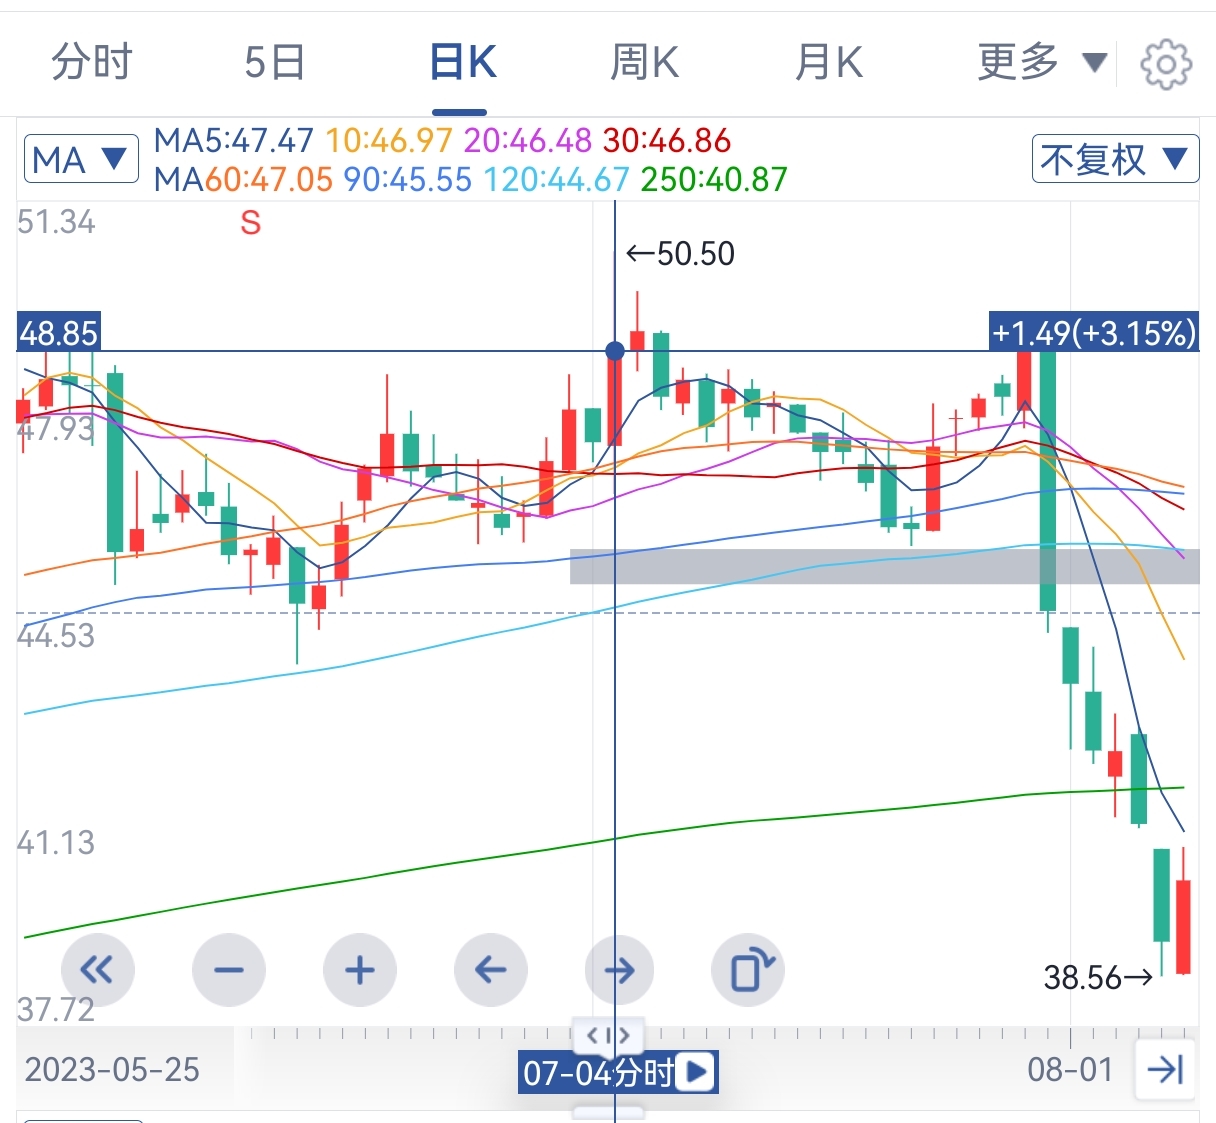Jump to latest candle arrow
Viewport: 1216px width, 1123px height.
tap(1166, 1070)
